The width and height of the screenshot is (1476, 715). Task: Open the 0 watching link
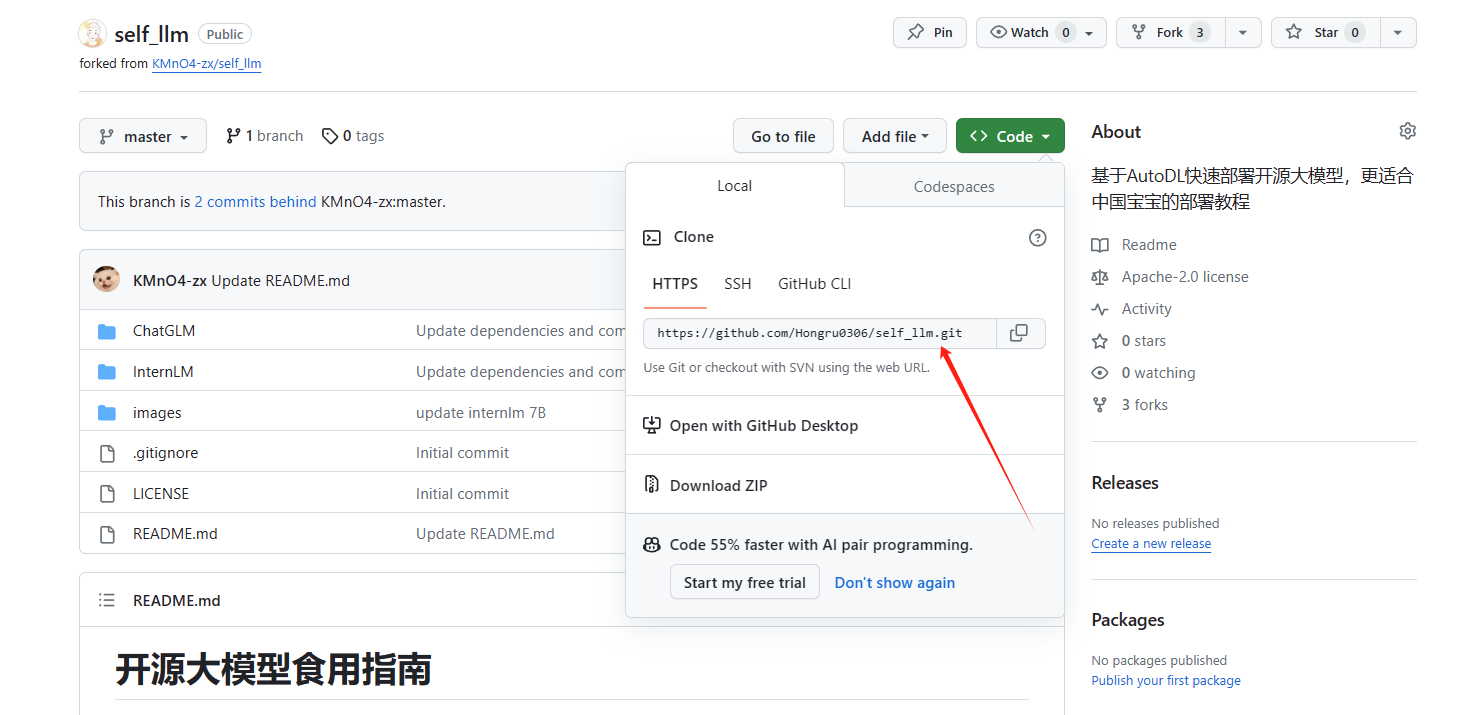tap(1159, 373)
